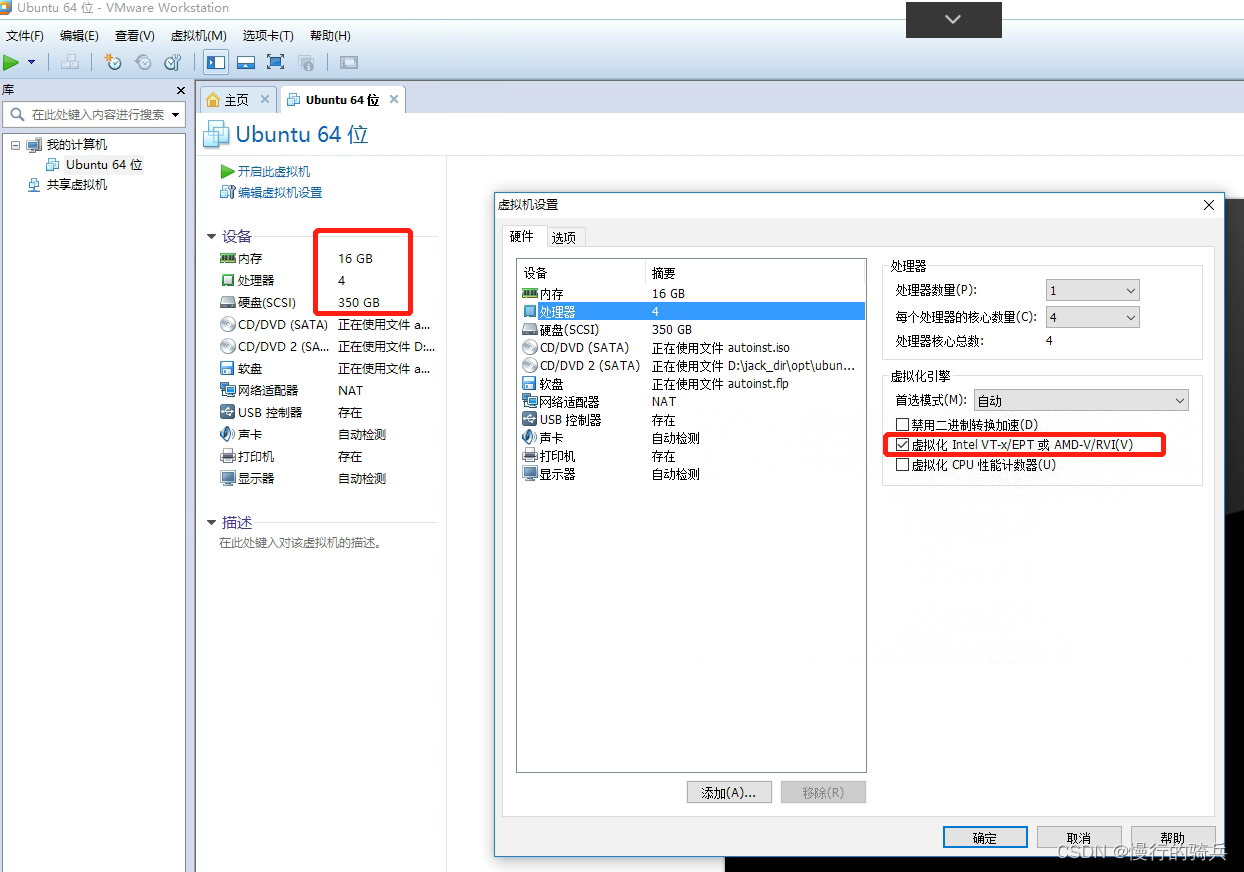
Task: Open the 编辑(E) menu
Action: 79,36
